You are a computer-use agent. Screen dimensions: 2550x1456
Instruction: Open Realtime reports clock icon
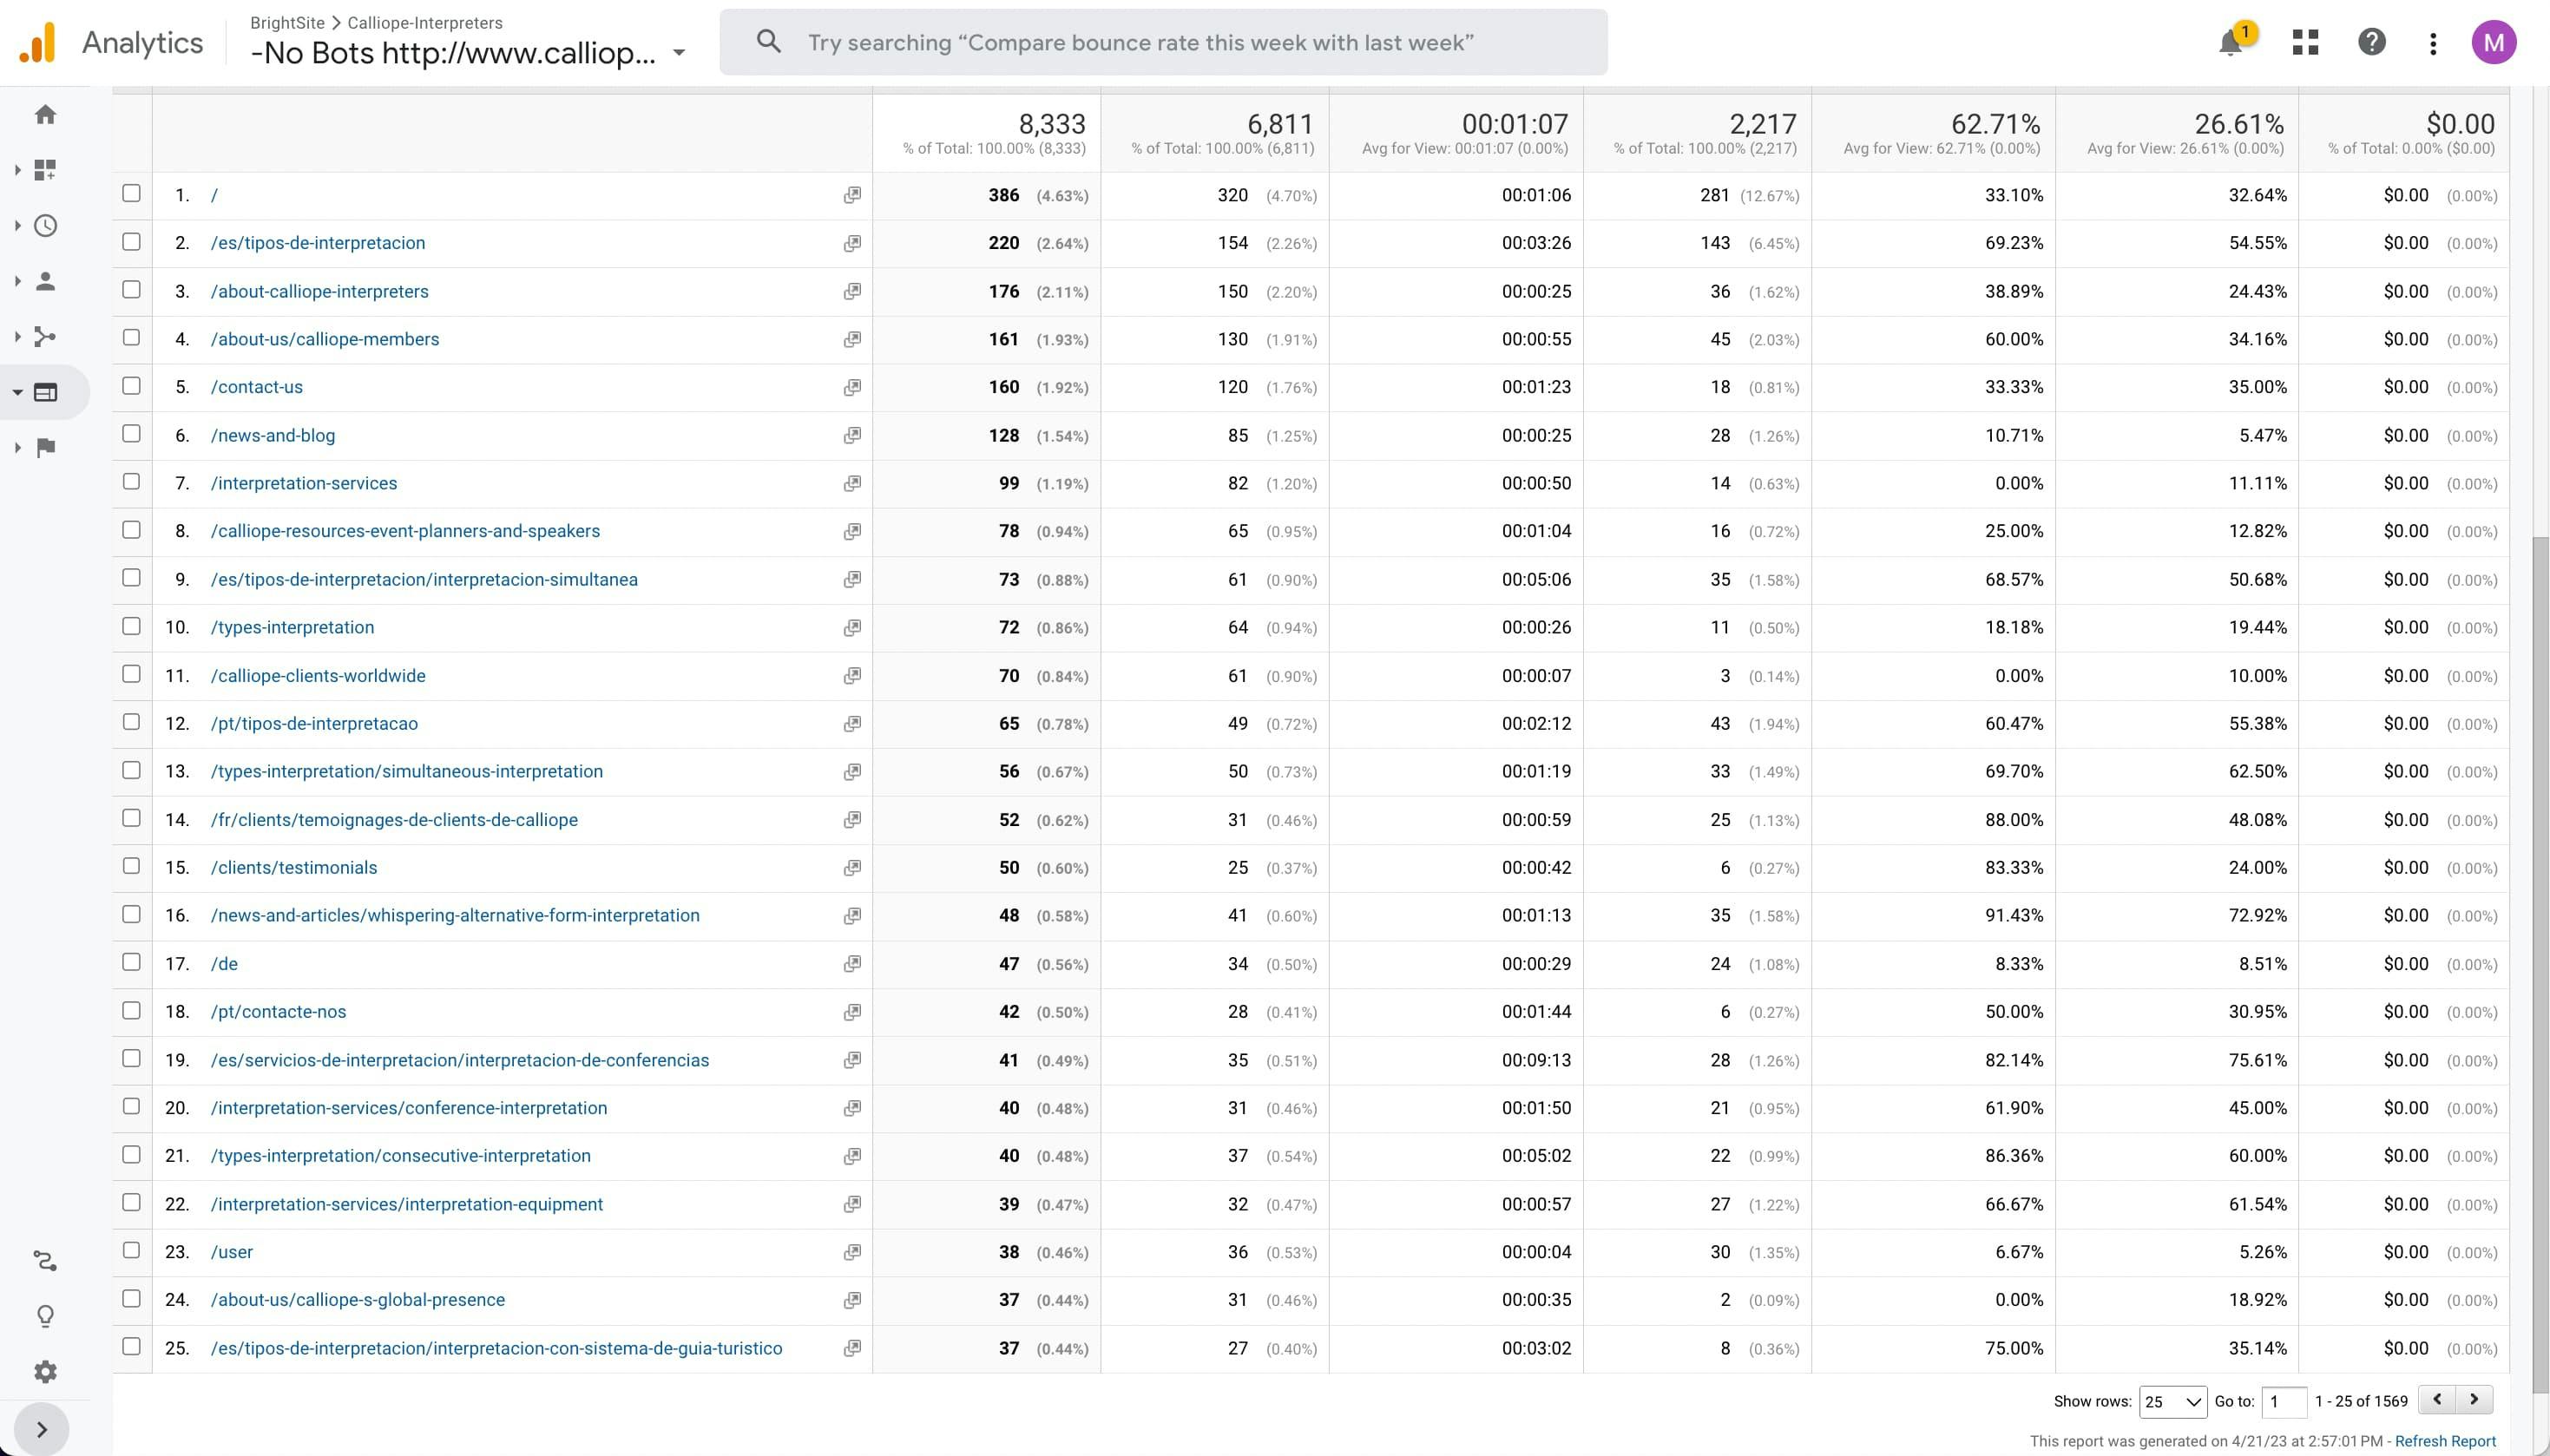45,225
